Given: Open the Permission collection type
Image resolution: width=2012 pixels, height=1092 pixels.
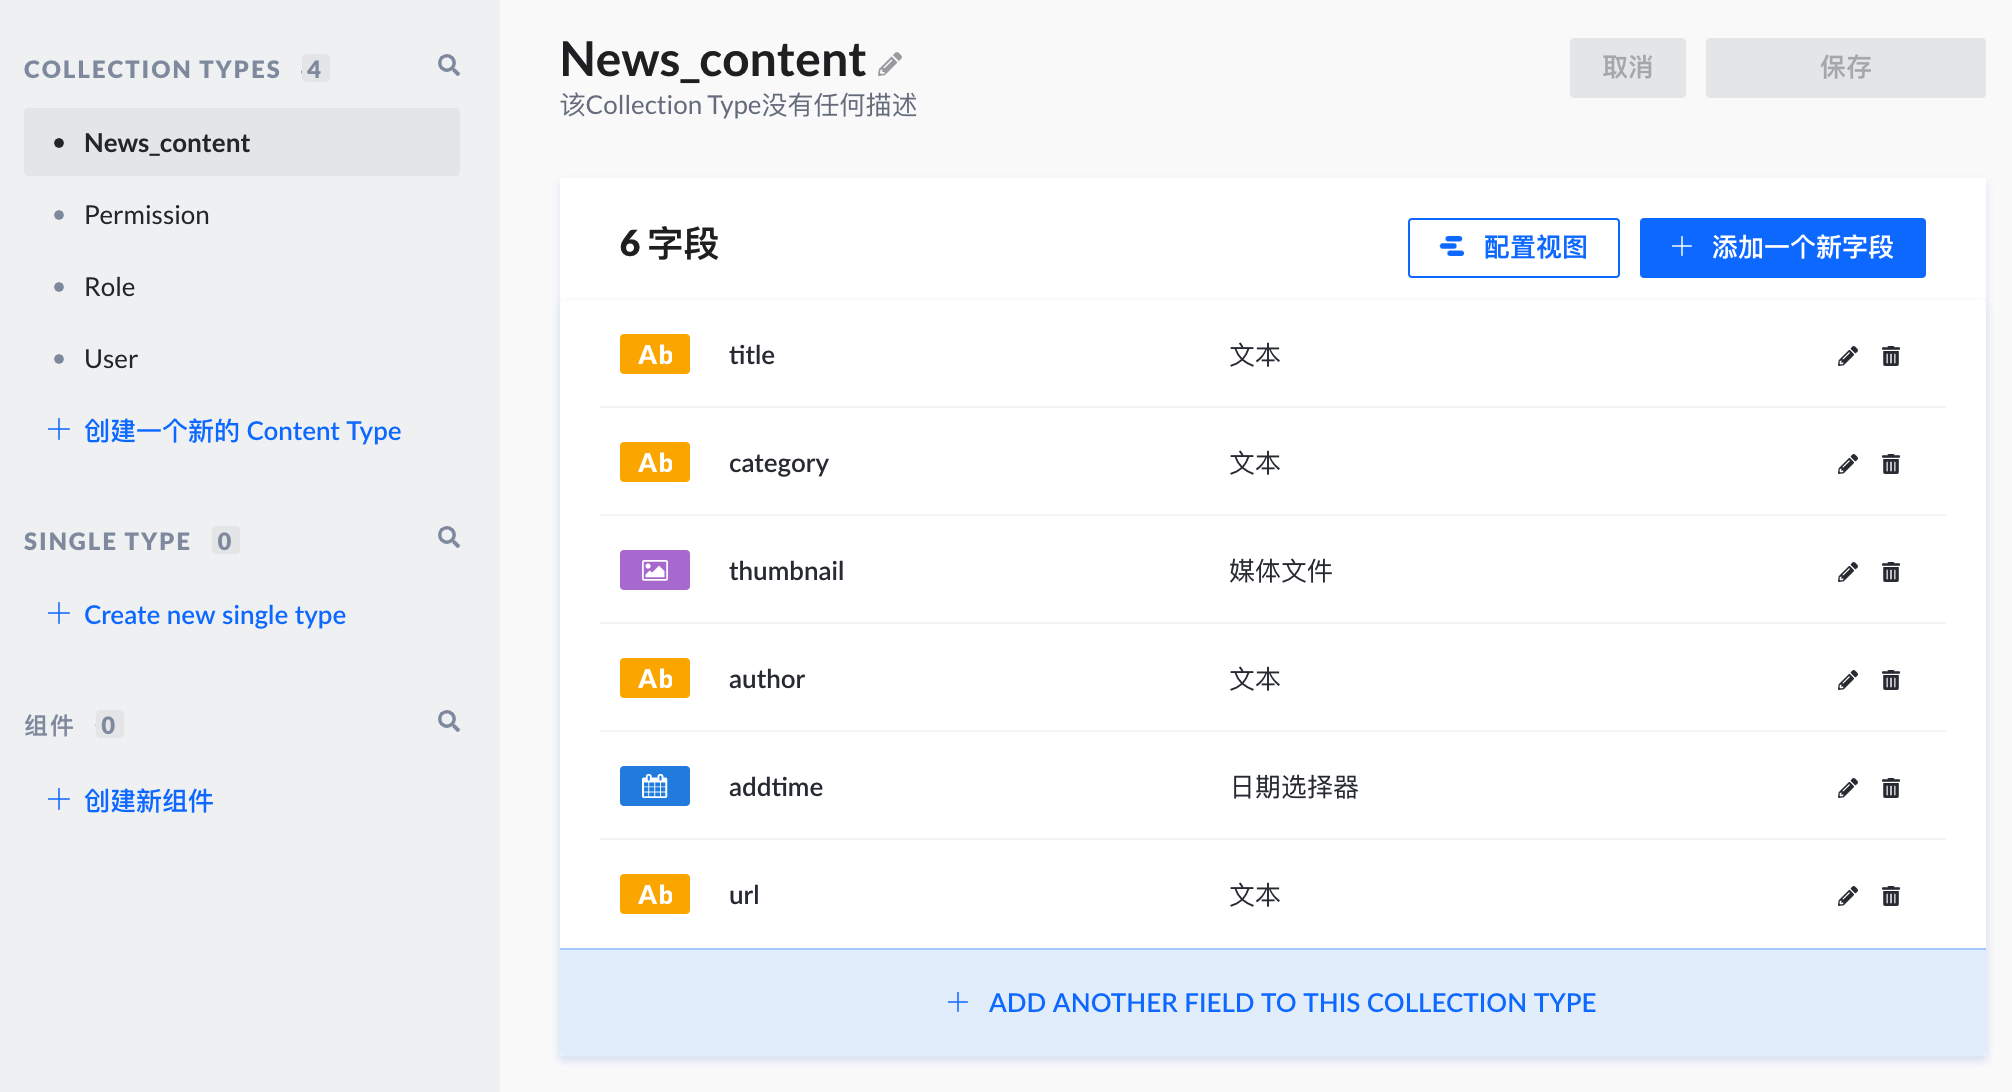Looking at the screenshot, I should [x=147, y=215].
